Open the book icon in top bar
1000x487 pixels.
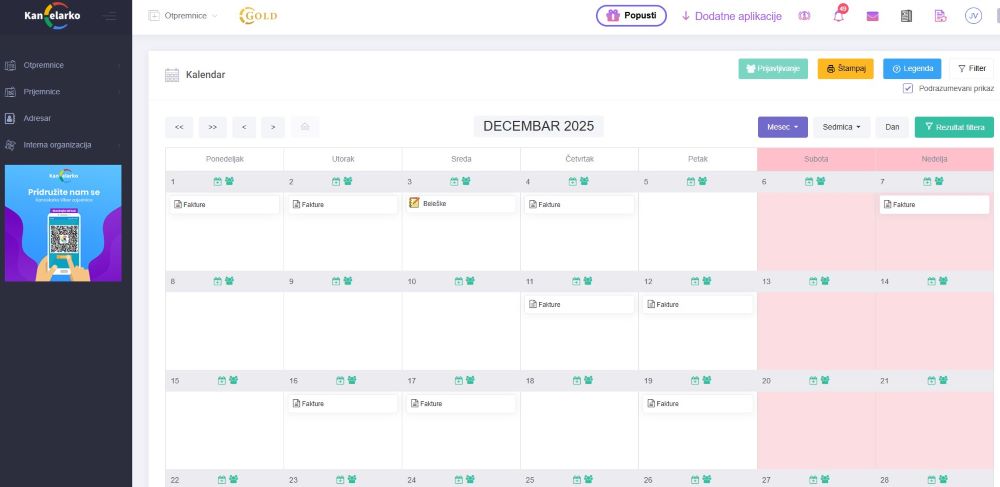[x=906, y=16]
